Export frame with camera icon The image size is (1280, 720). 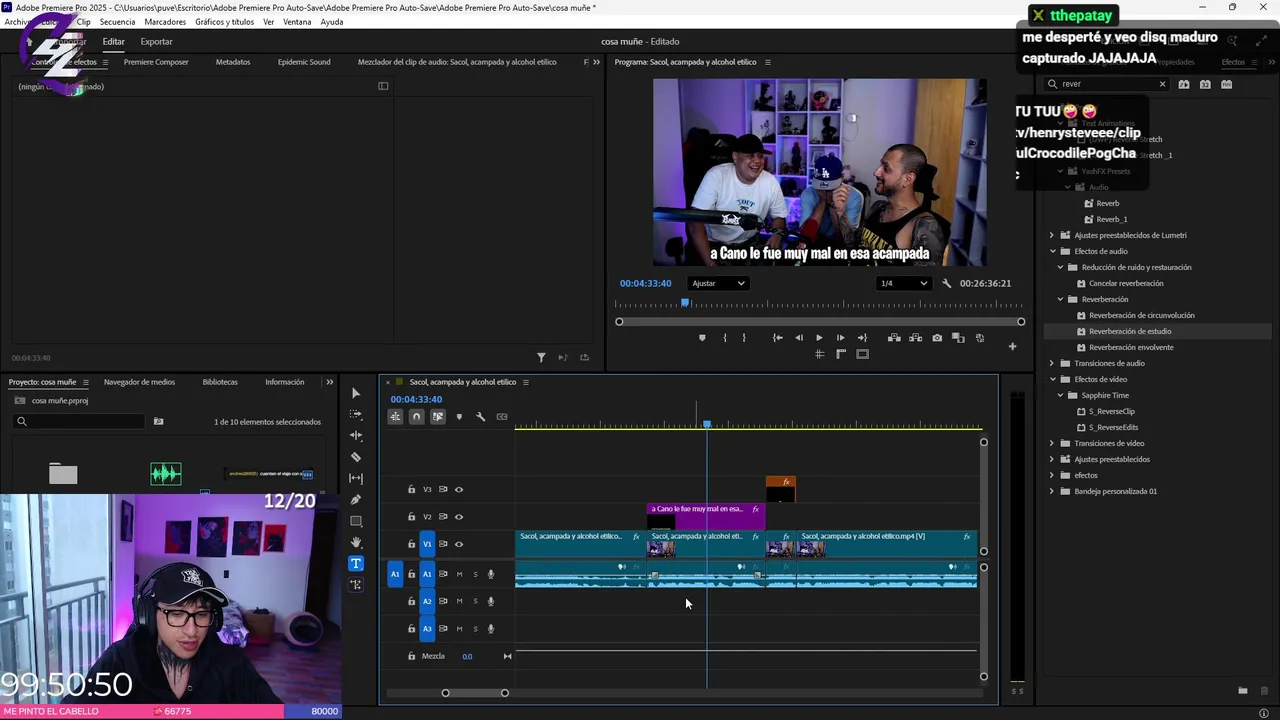tap(937, 338)
